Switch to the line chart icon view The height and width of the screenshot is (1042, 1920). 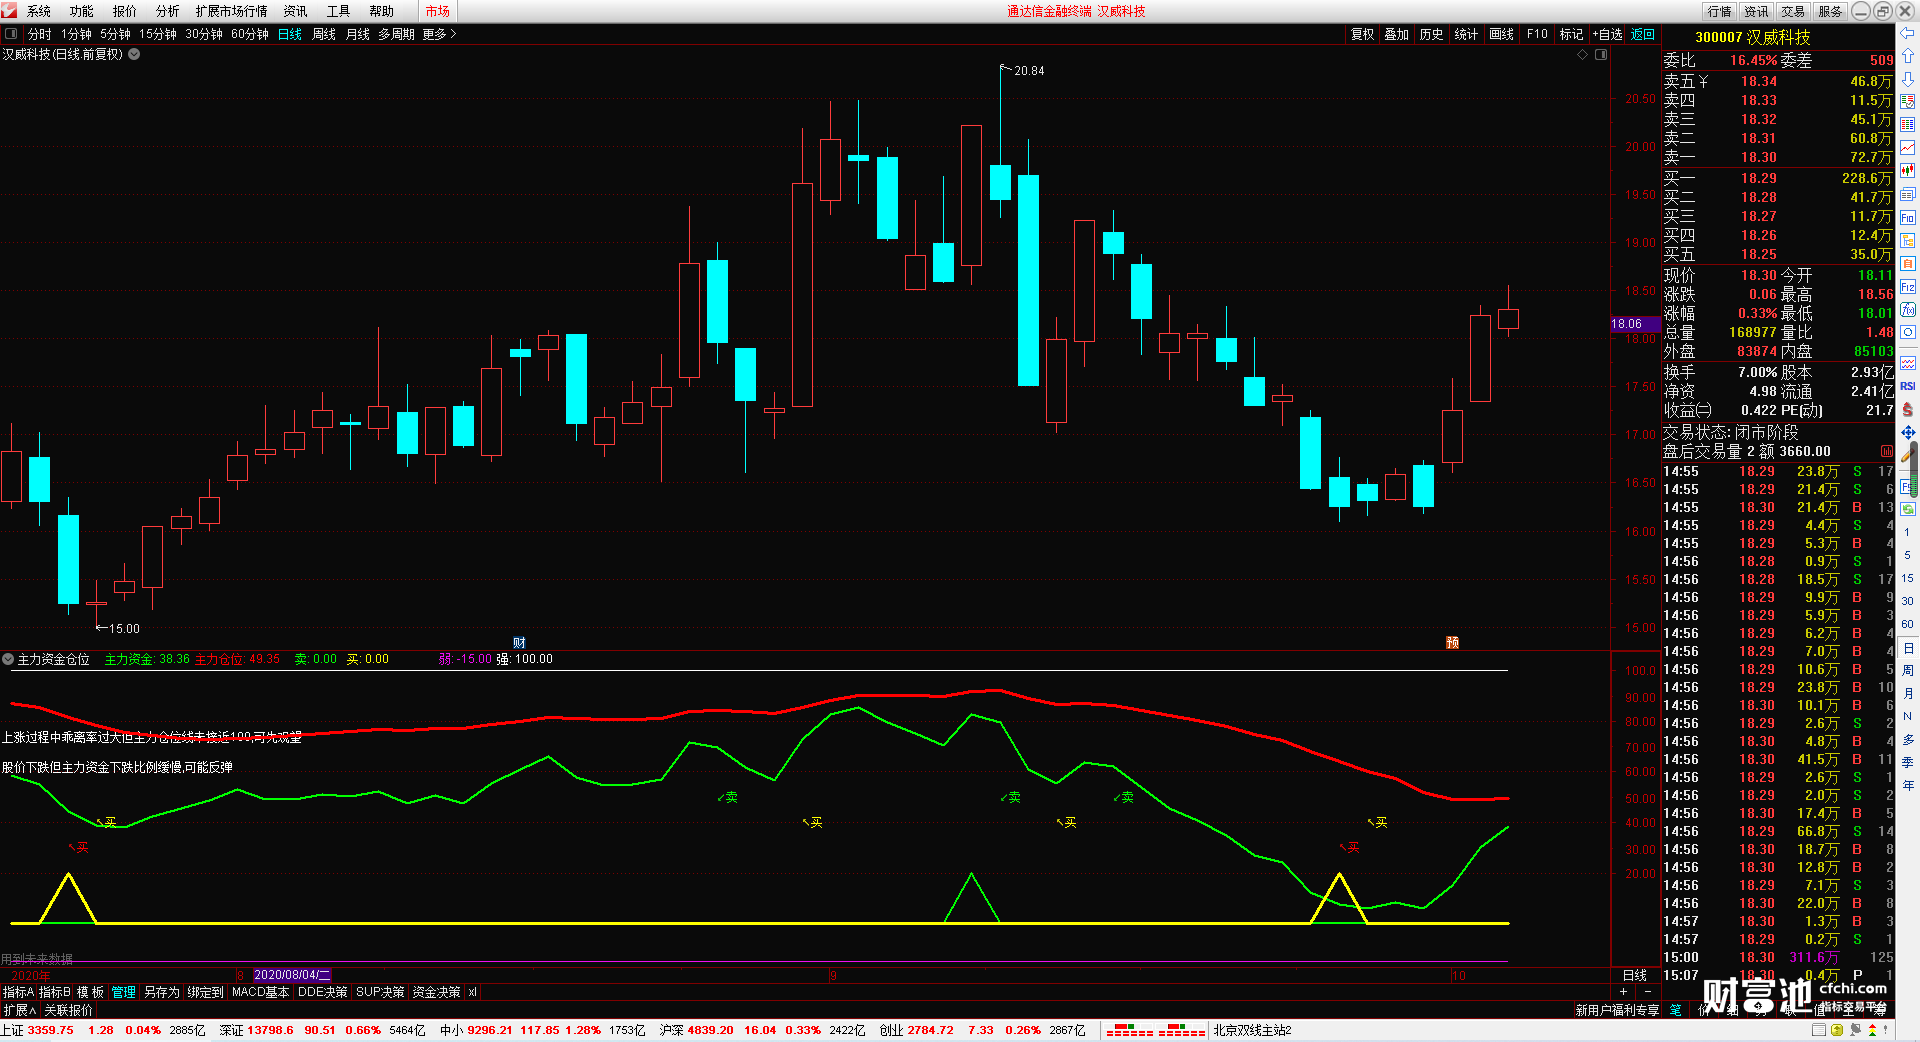[x=1908, y=148]
